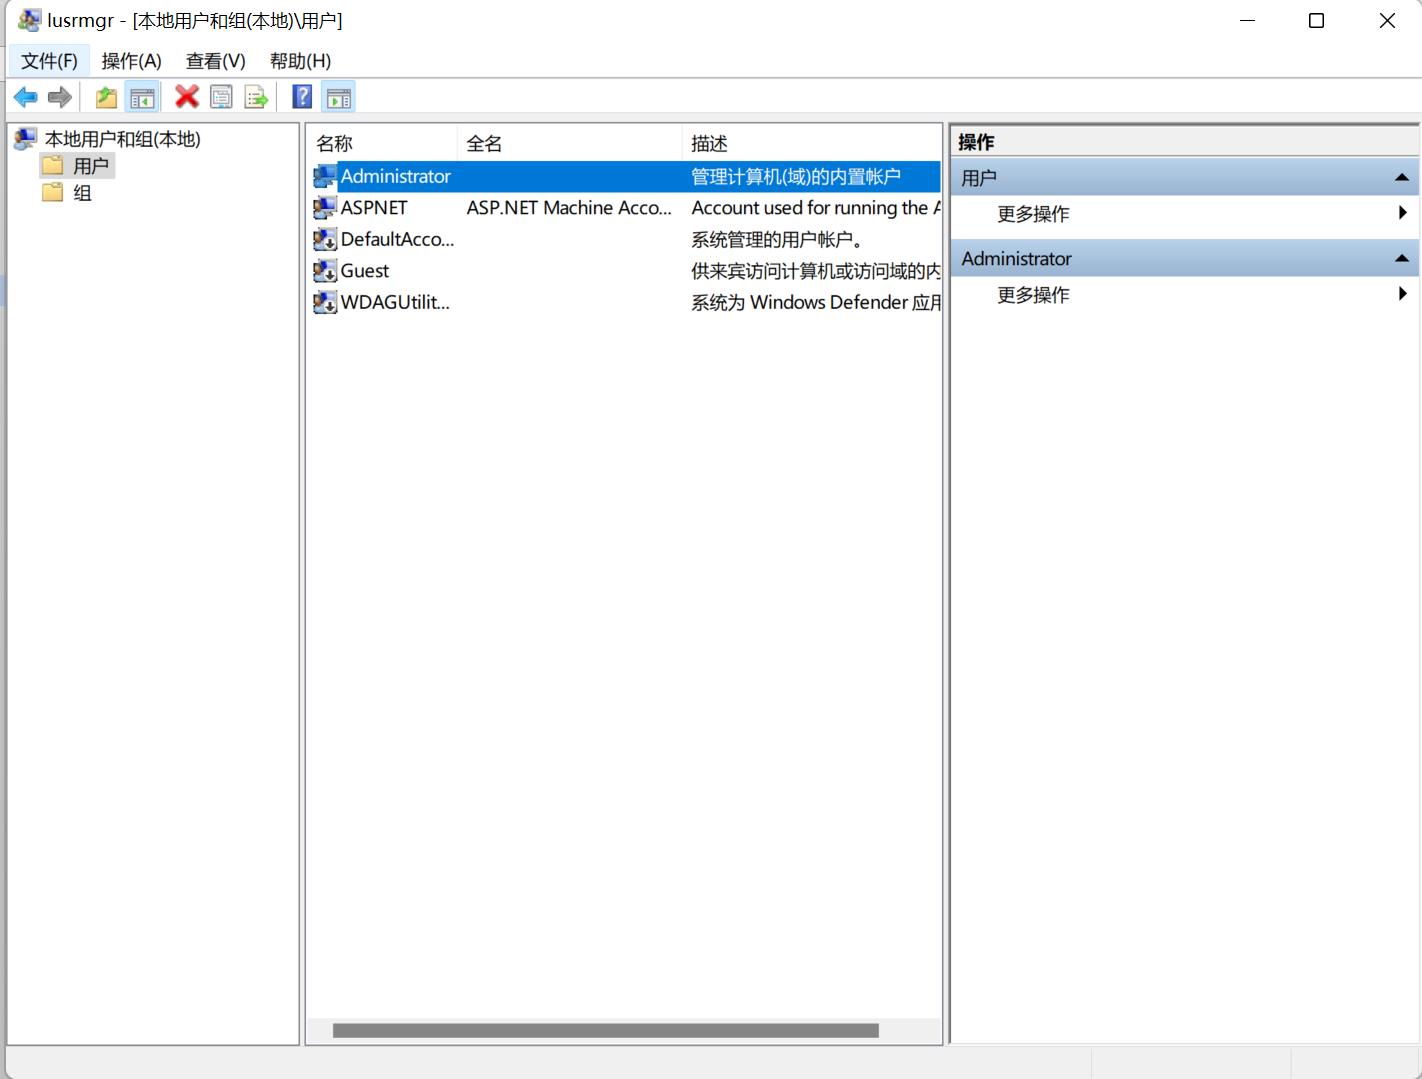Click the 供来宾访问计算机 description cell
Screen dimensions: 1422x1079
(x=815, y=271)
